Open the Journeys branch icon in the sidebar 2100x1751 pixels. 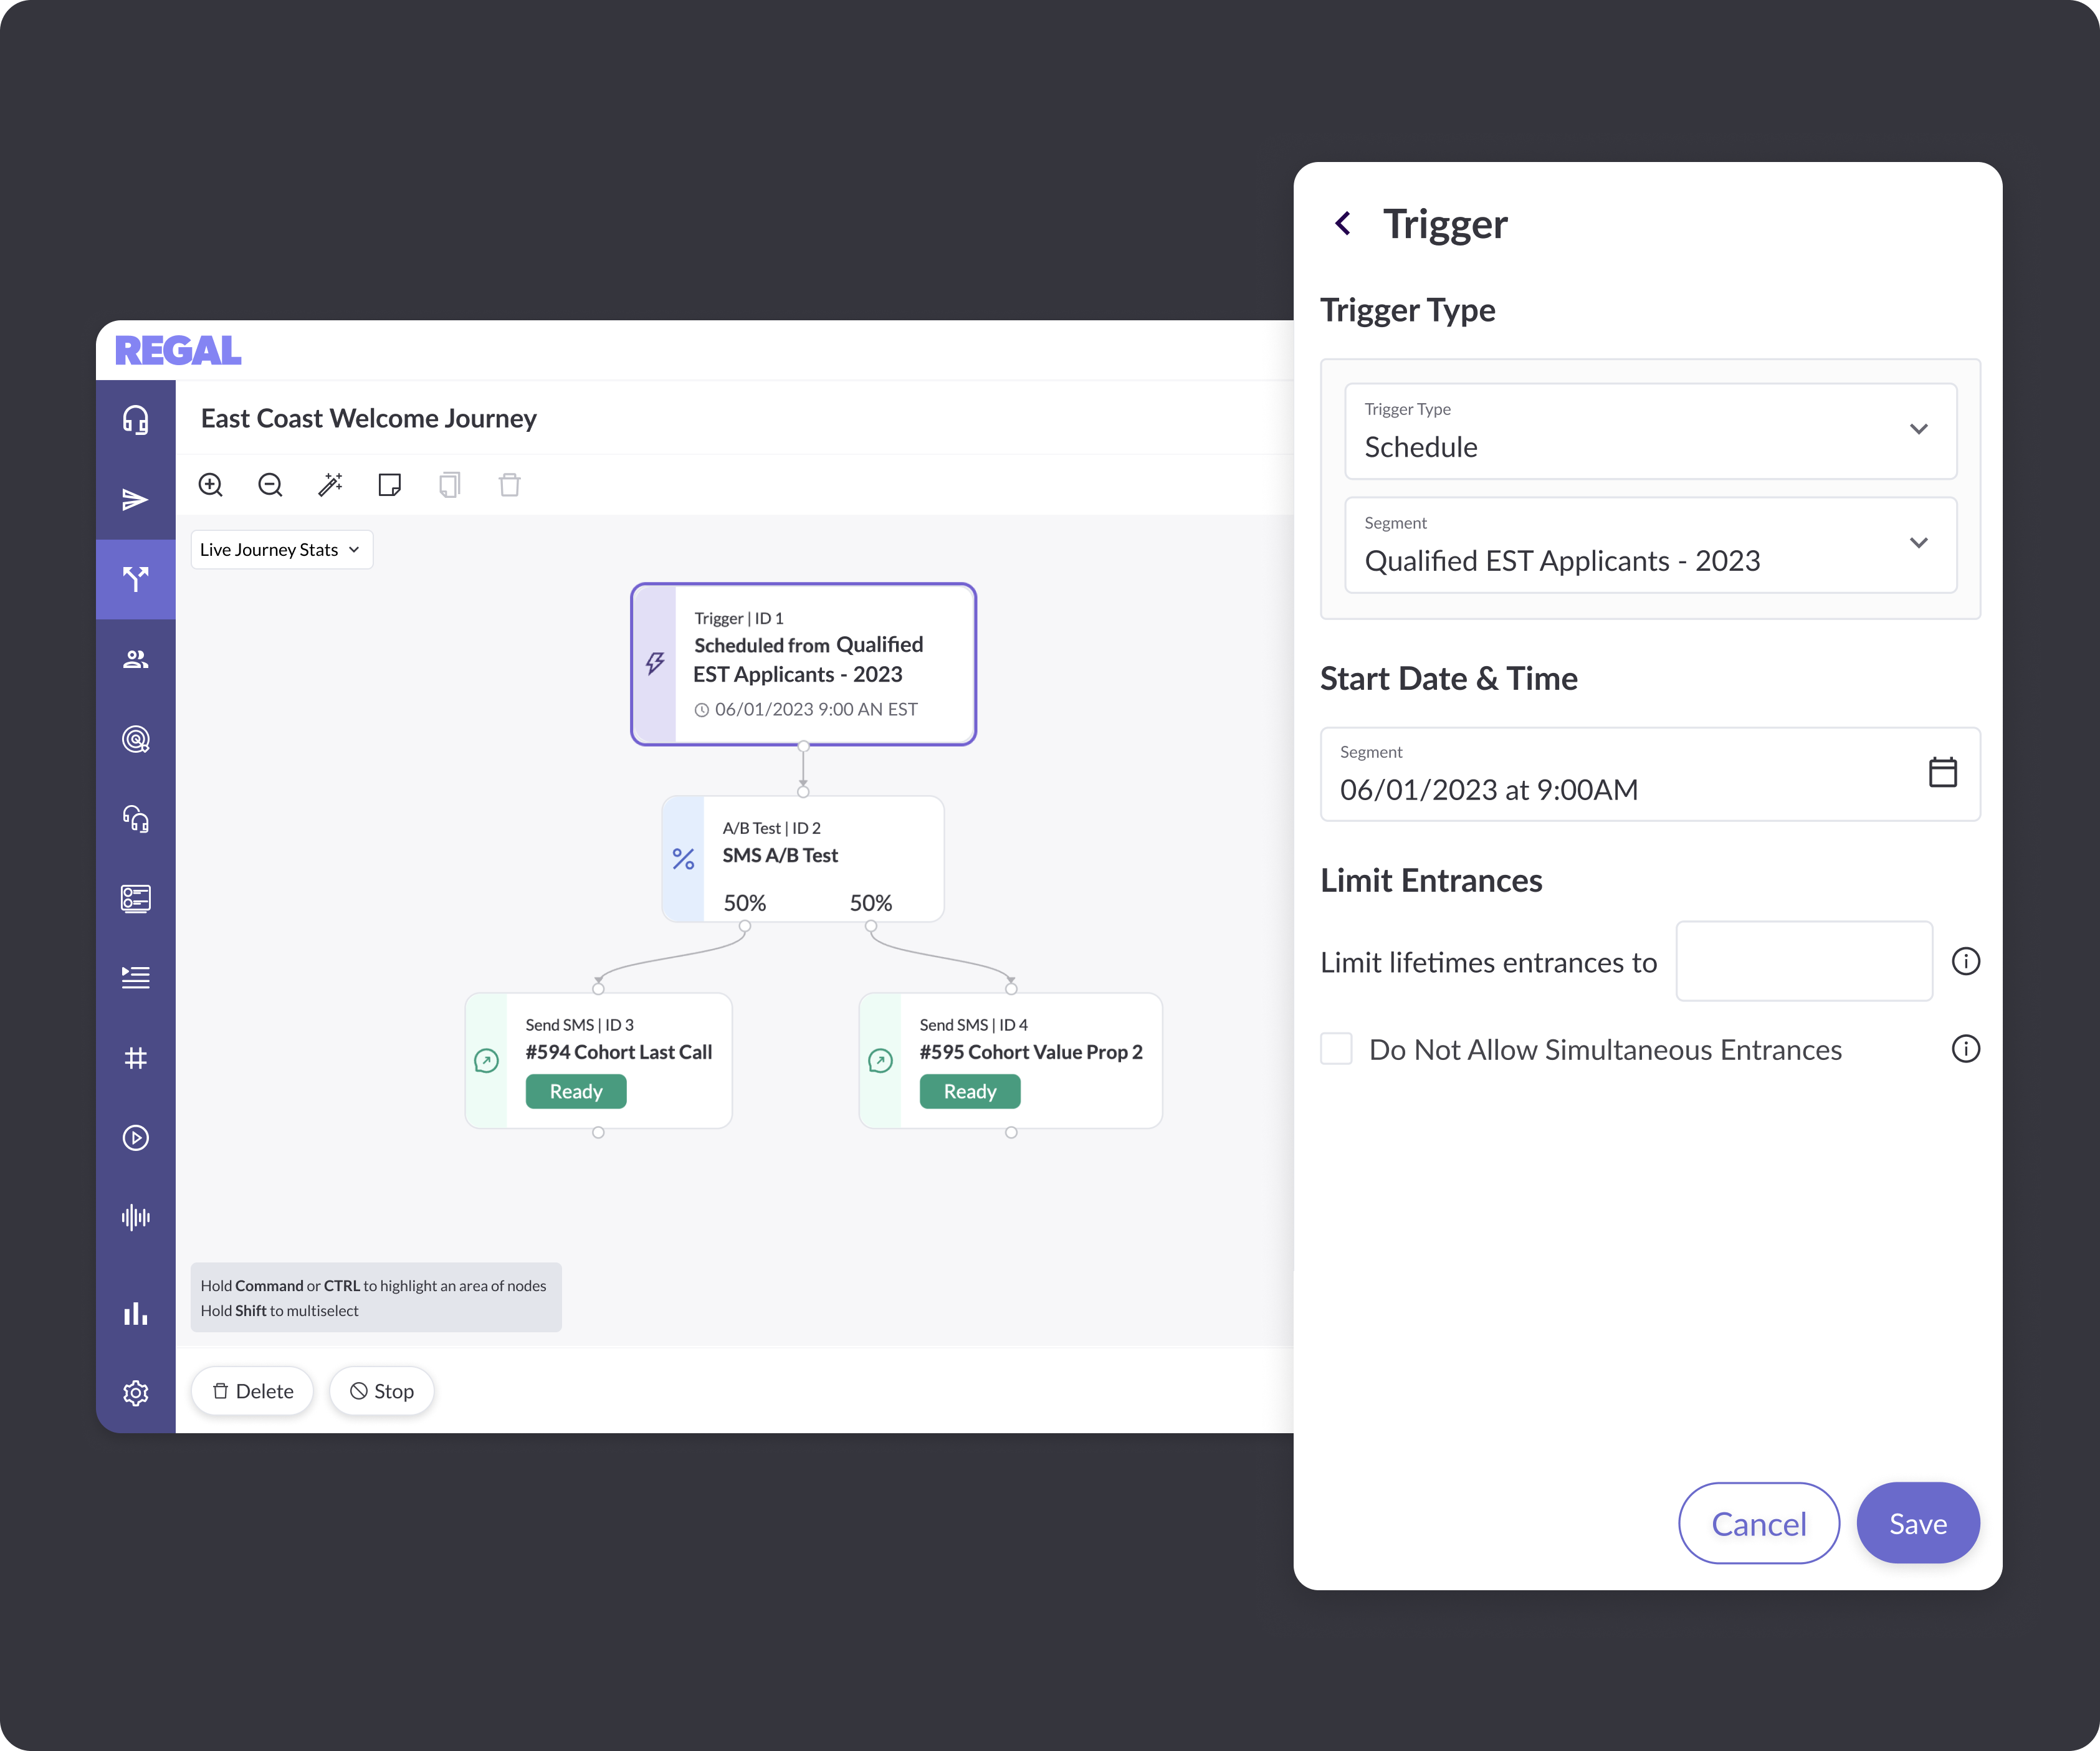tap(136, 578)
